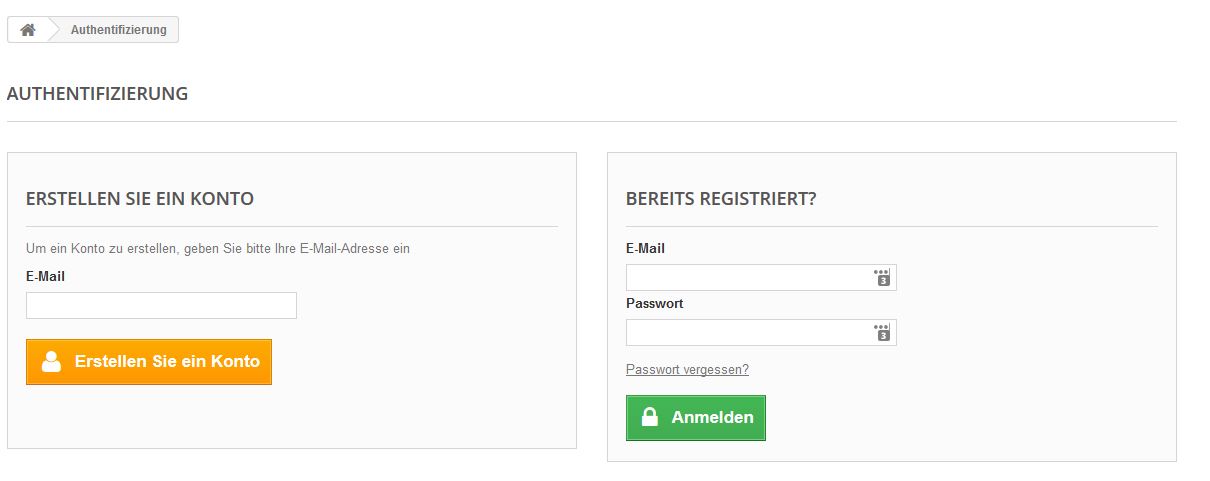Click the breadcrumb arrow separator after the home icon
The image size is (1210, 481).
click(55, 30)
